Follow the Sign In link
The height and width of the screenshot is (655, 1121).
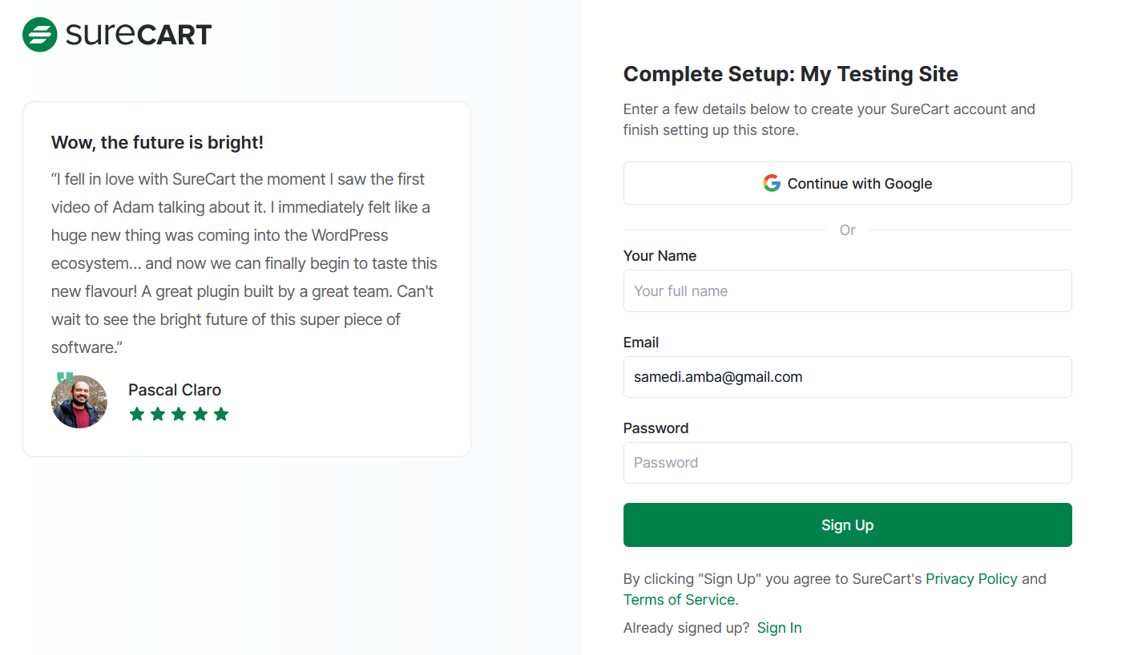779,628
